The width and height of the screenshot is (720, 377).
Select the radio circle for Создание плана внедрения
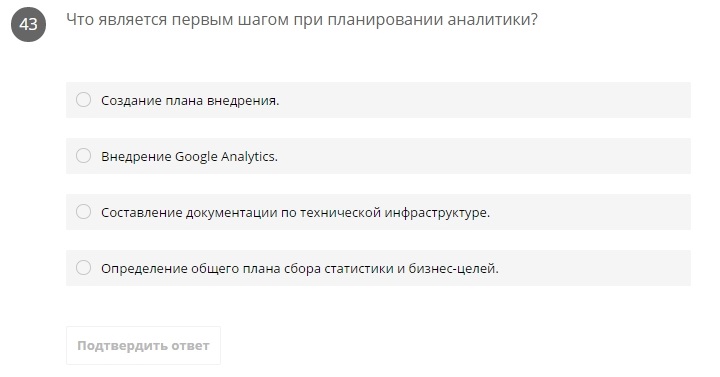tap(84, 100)
